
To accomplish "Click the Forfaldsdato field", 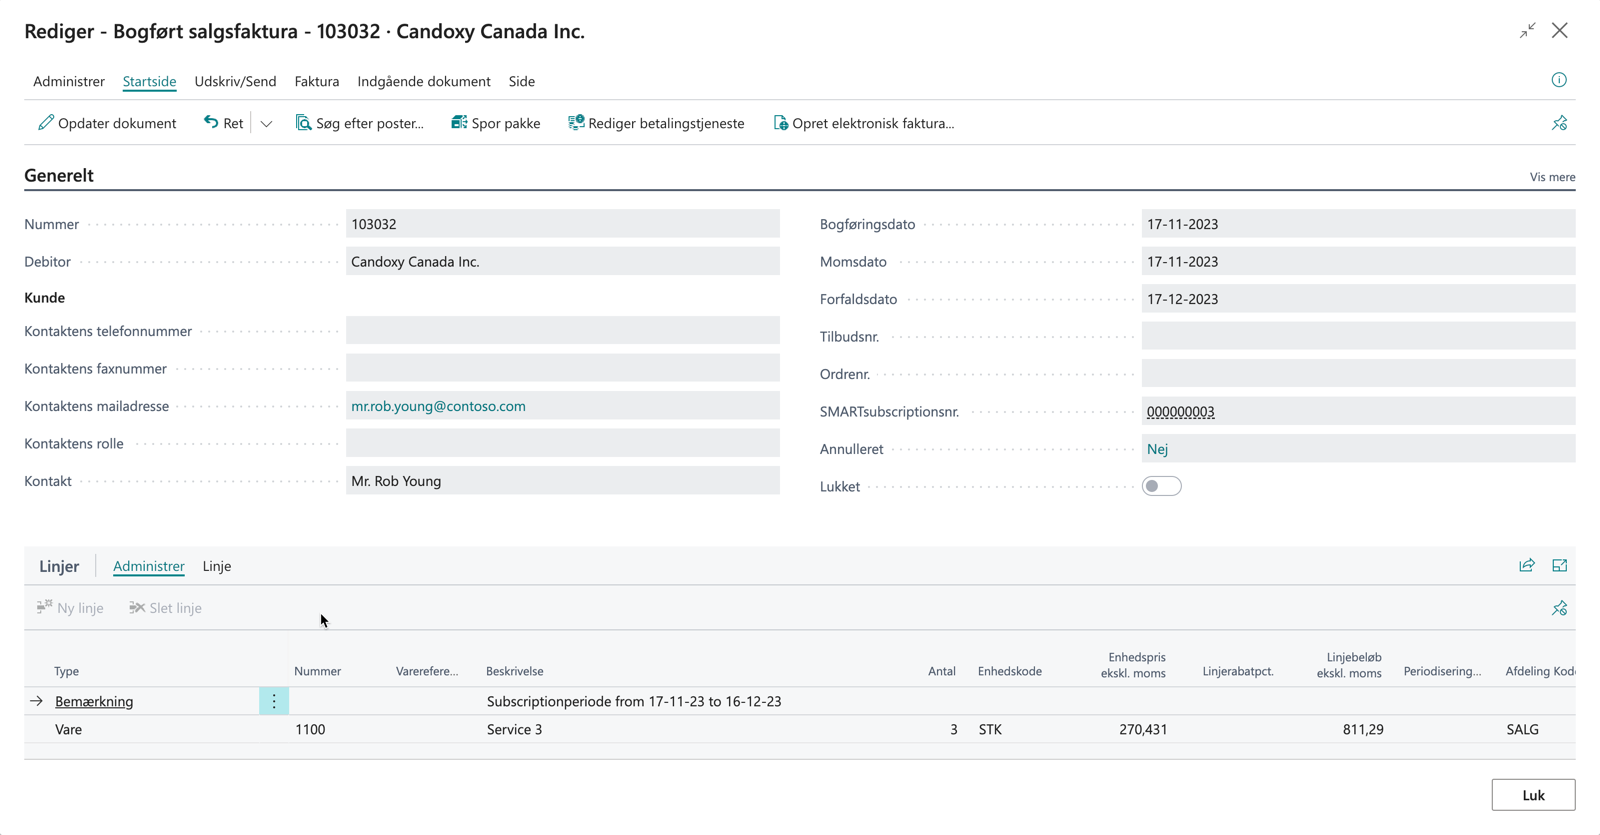I will click(x=1357, y=299).
